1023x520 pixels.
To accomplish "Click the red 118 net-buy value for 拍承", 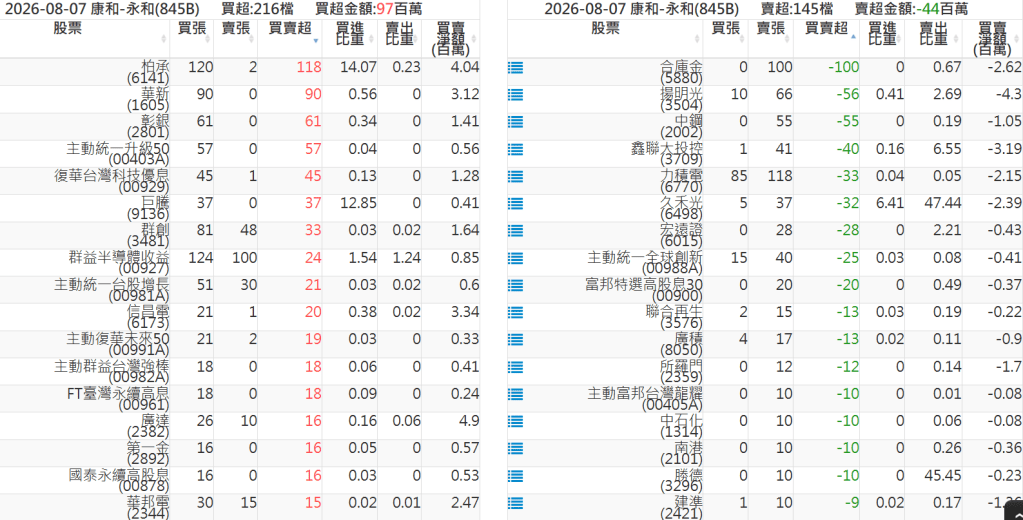I will click(309, 67).
